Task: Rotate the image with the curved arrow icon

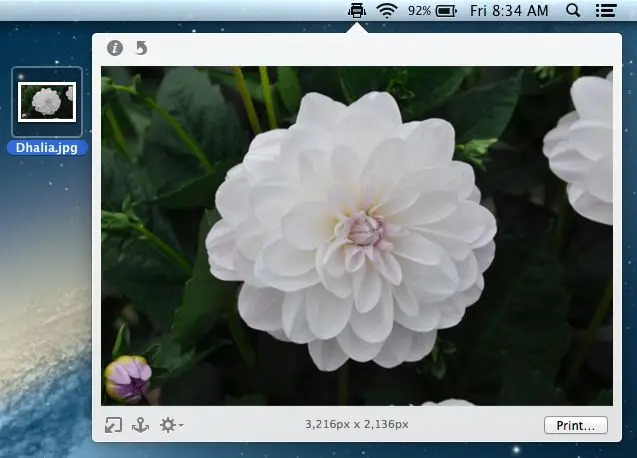Action: (x=141, y=48)
